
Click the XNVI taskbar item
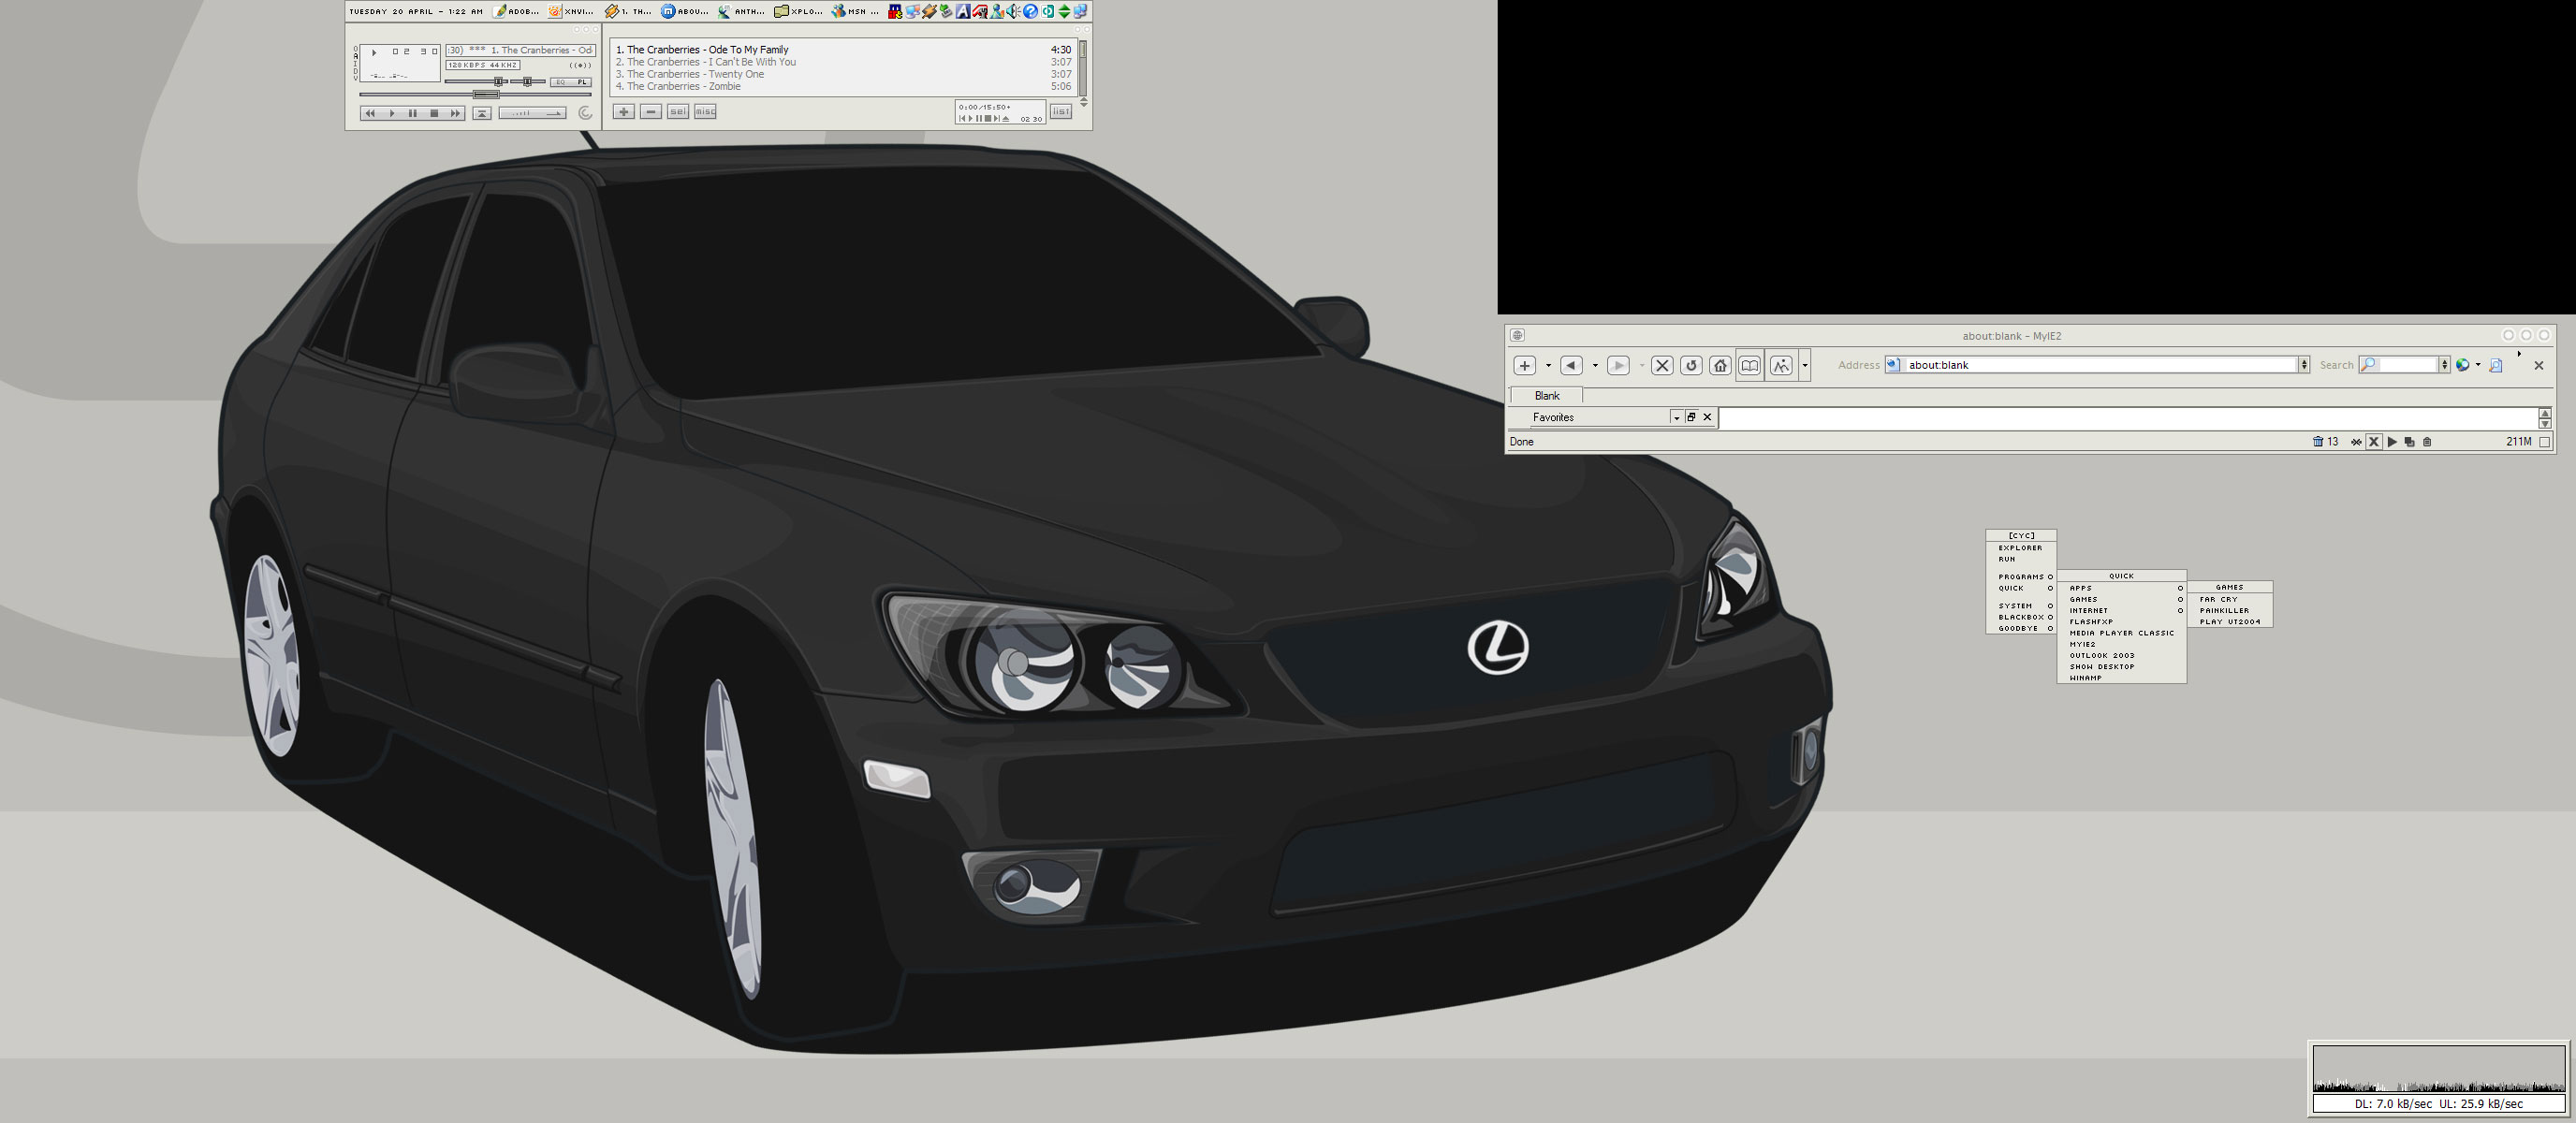click(x=570, y=12)
